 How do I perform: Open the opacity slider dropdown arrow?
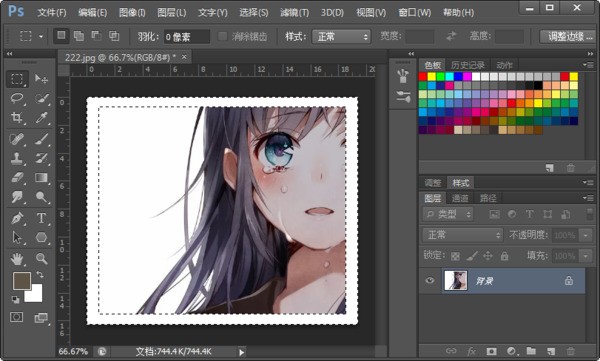tap(585, 235)
